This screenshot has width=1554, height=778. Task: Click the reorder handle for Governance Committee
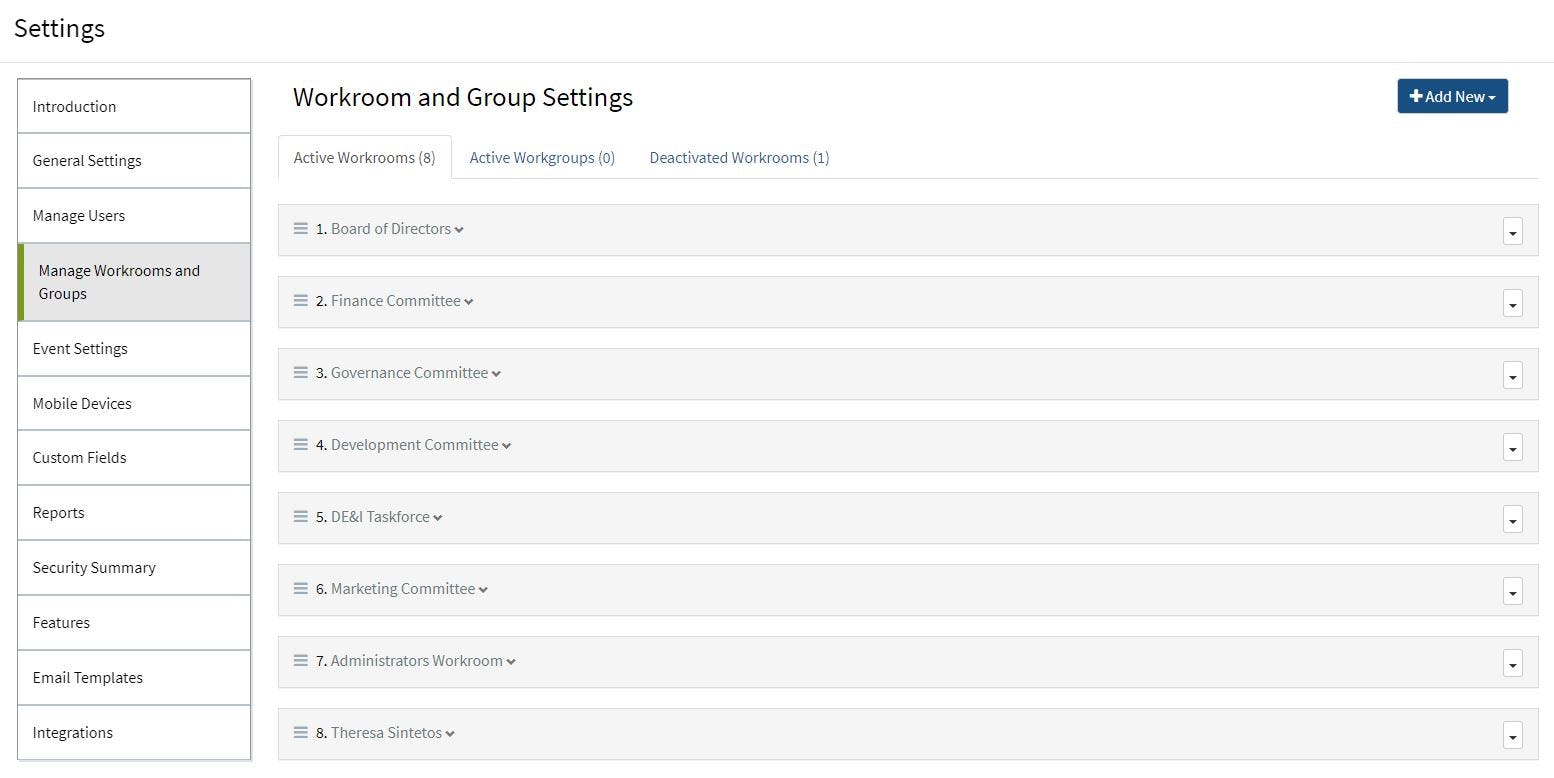click(x=300, y=372)
